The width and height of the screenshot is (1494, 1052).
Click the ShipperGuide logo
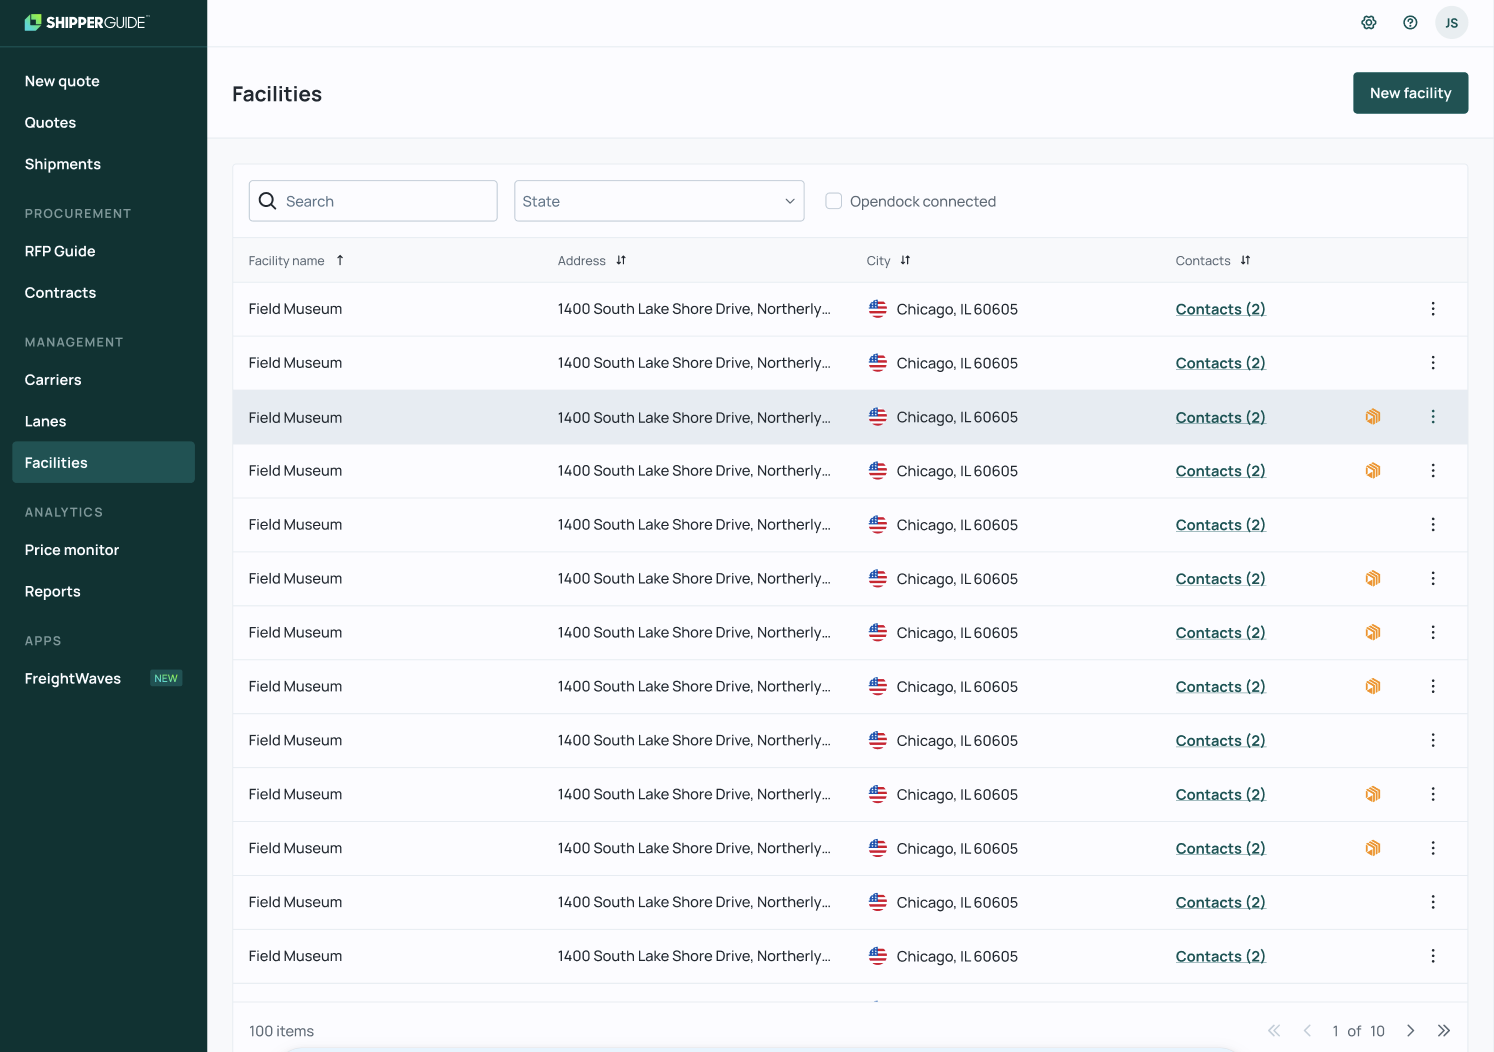click(86, 22)
